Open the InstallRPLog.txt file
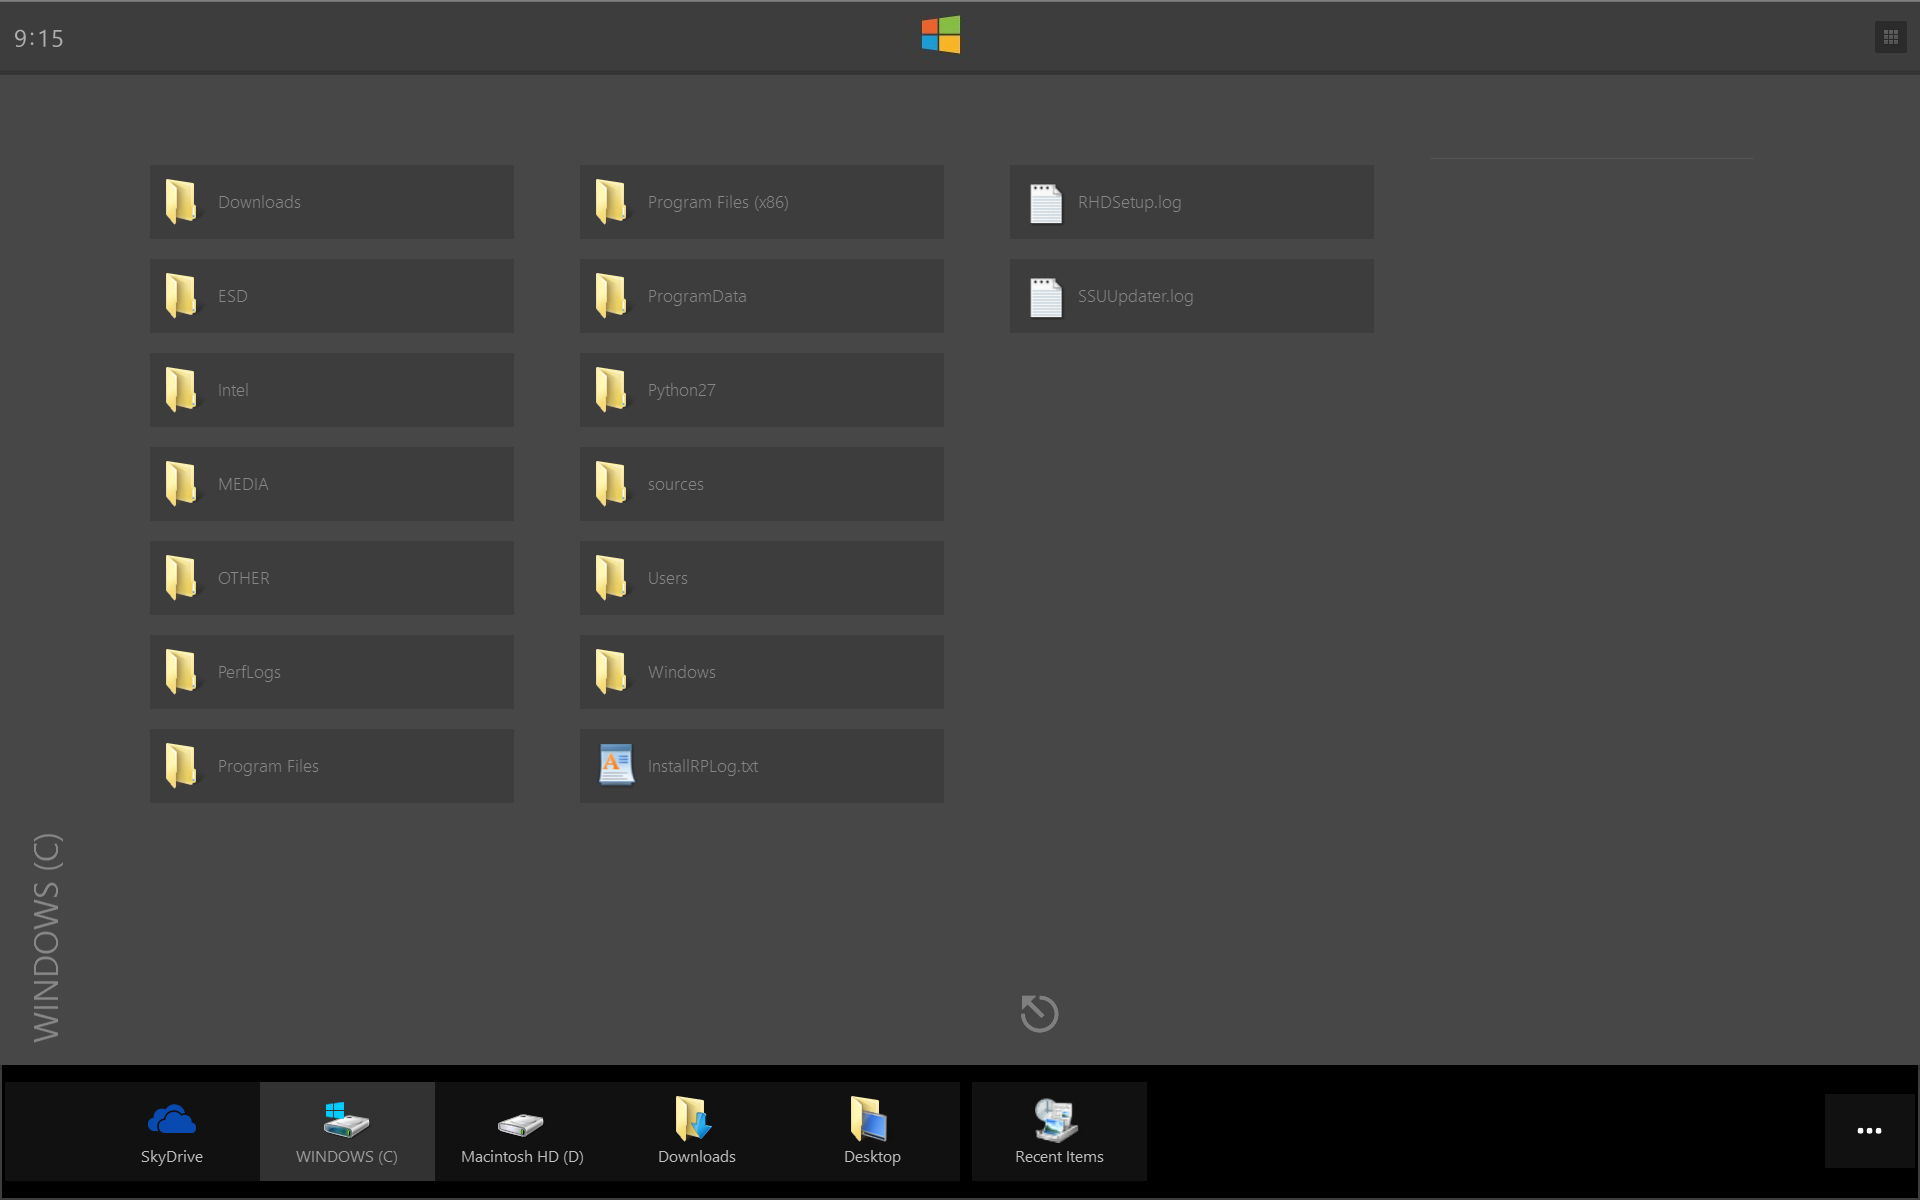The width and height of the screenshot is (1920, 1200). tap(761, 766)
